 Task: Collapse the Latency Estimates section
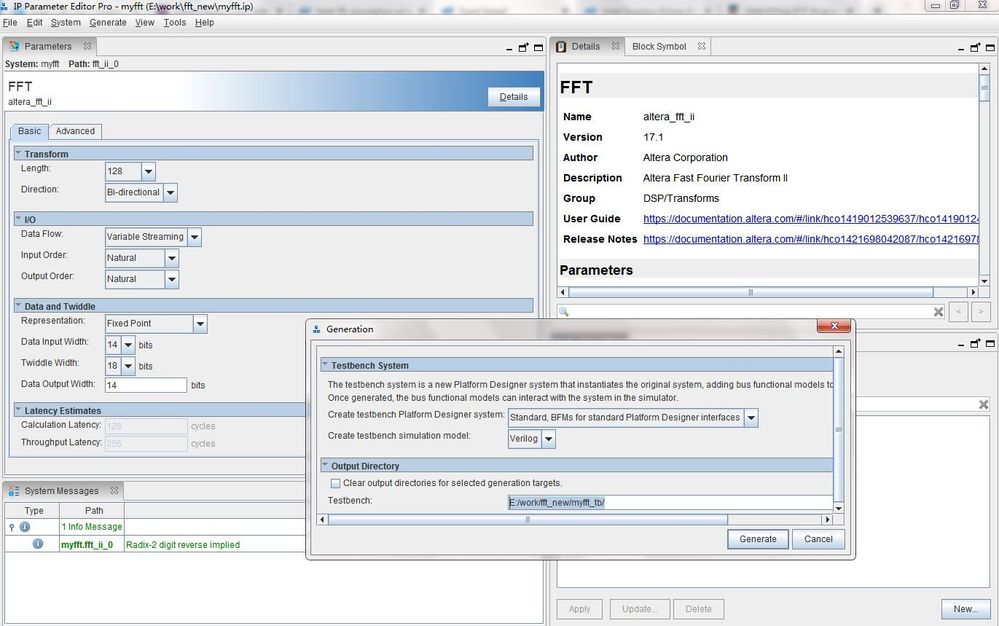[x=18, y=410]
